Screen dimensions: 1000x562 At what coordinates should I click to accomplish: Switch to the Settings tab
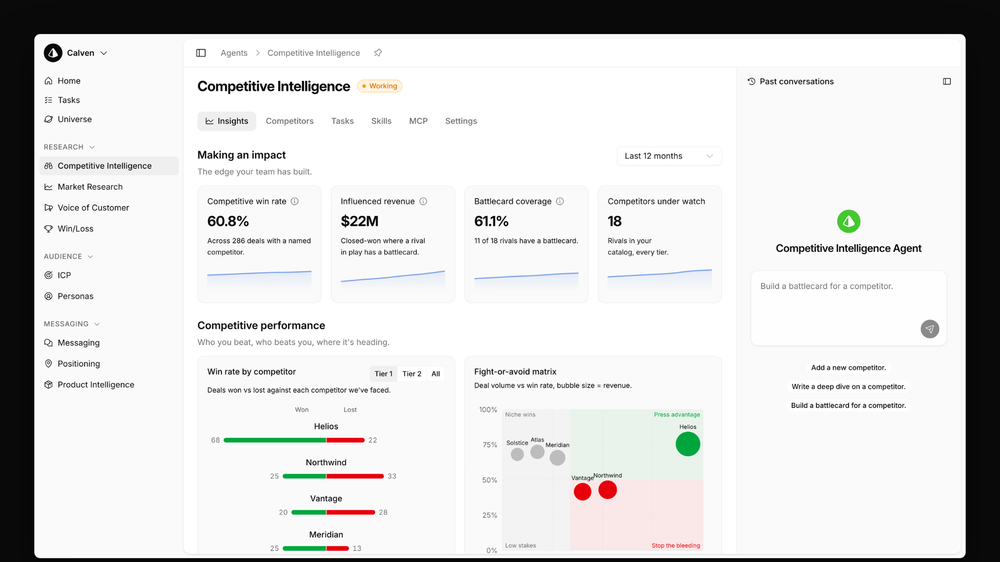(461, 121)
